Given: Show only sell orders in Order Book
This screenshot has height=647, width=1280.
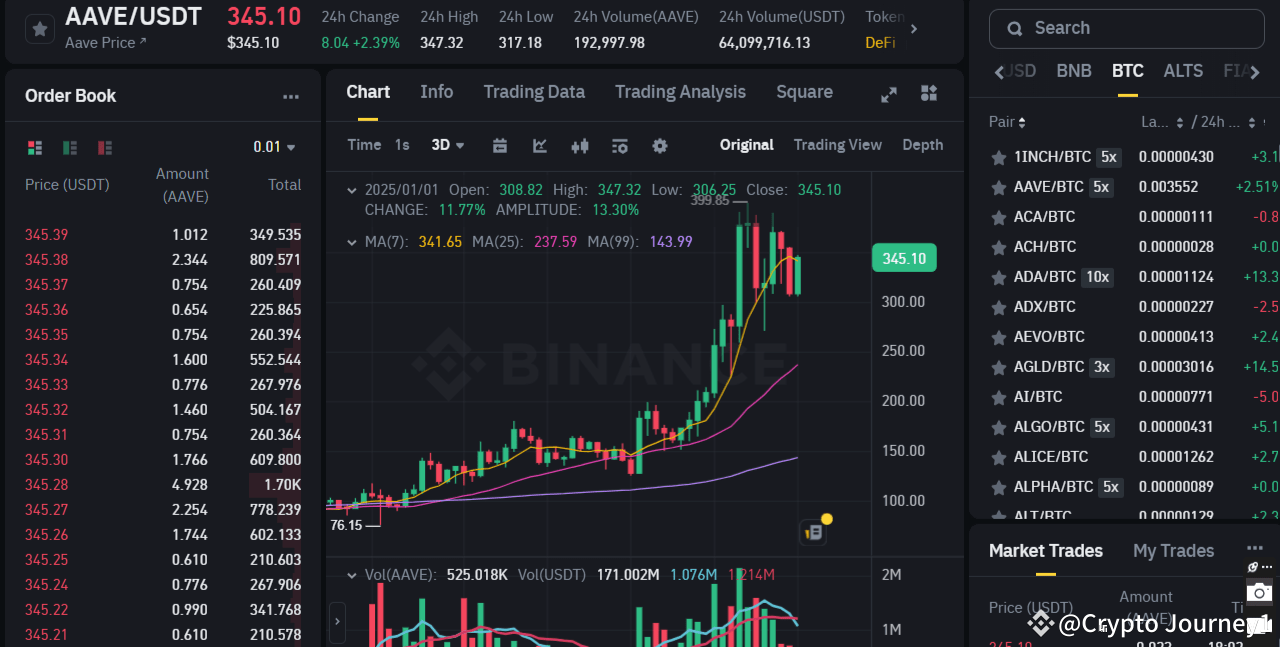Looking at the screenshot, I should pos(104,147).
